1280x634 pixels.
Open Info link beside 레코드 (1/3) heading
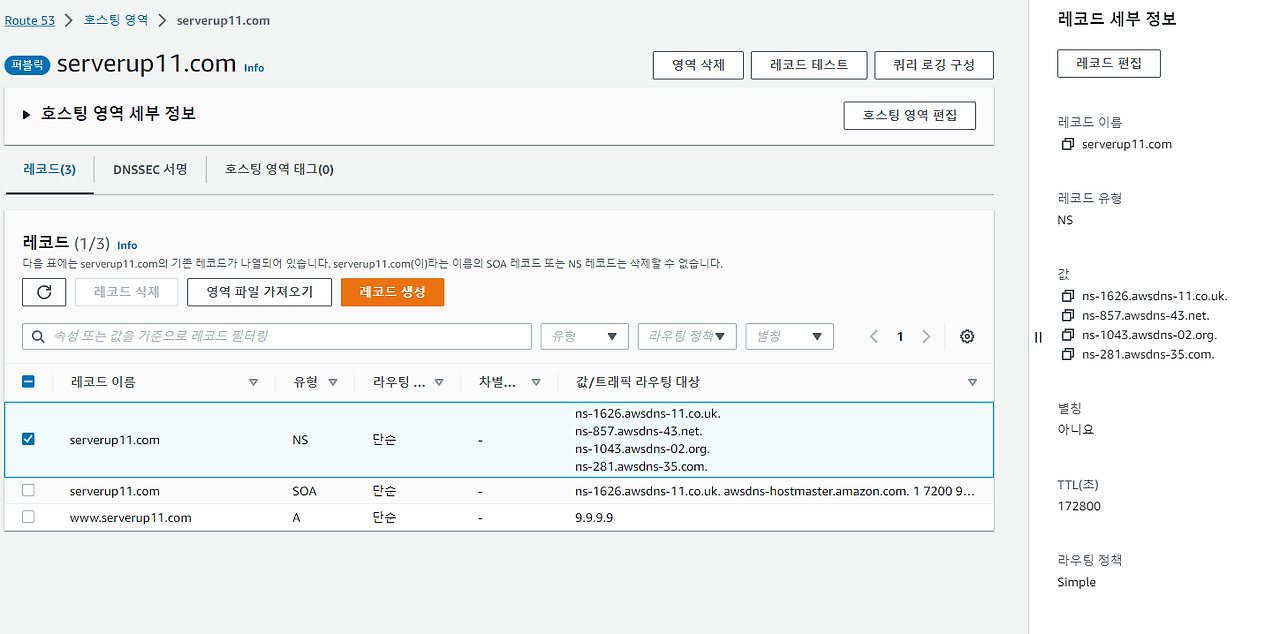[127, 245]
